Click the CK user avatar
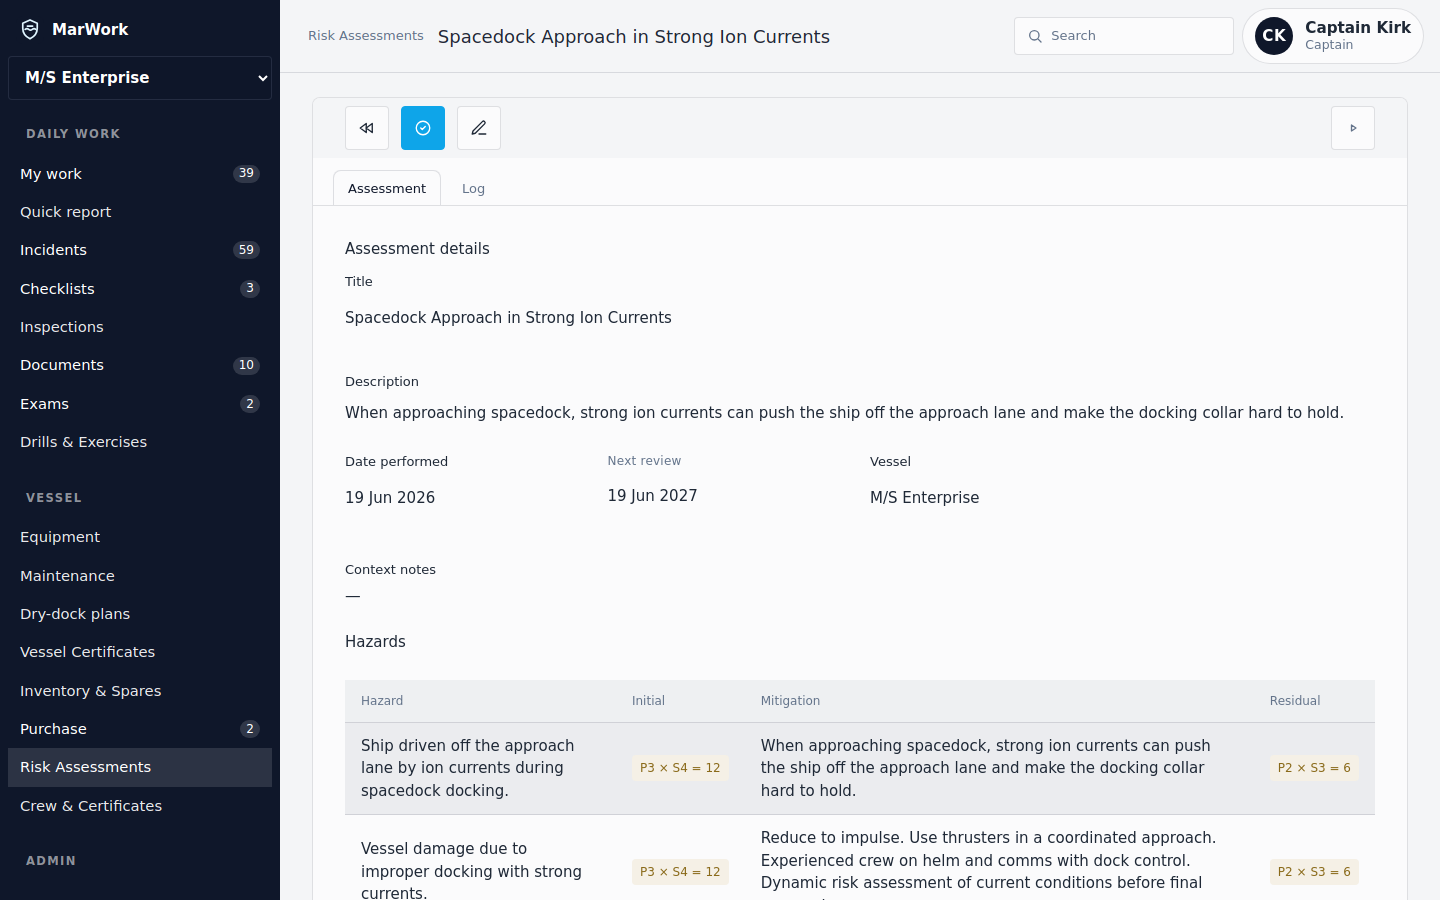The height and width of the screenshot is (900, 1440). point(1274,36)
